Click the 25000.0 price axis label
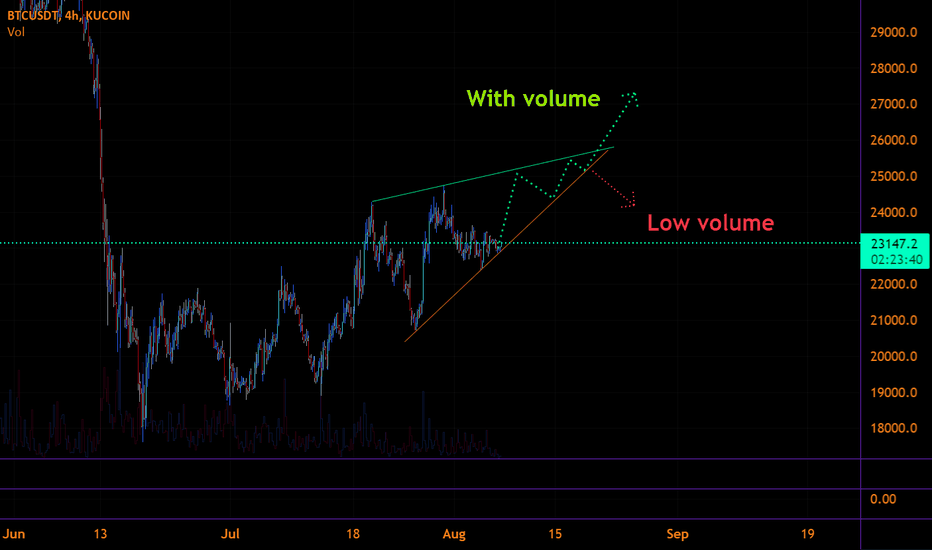Screen dimensions: 932x550 [x=893, y=177]
